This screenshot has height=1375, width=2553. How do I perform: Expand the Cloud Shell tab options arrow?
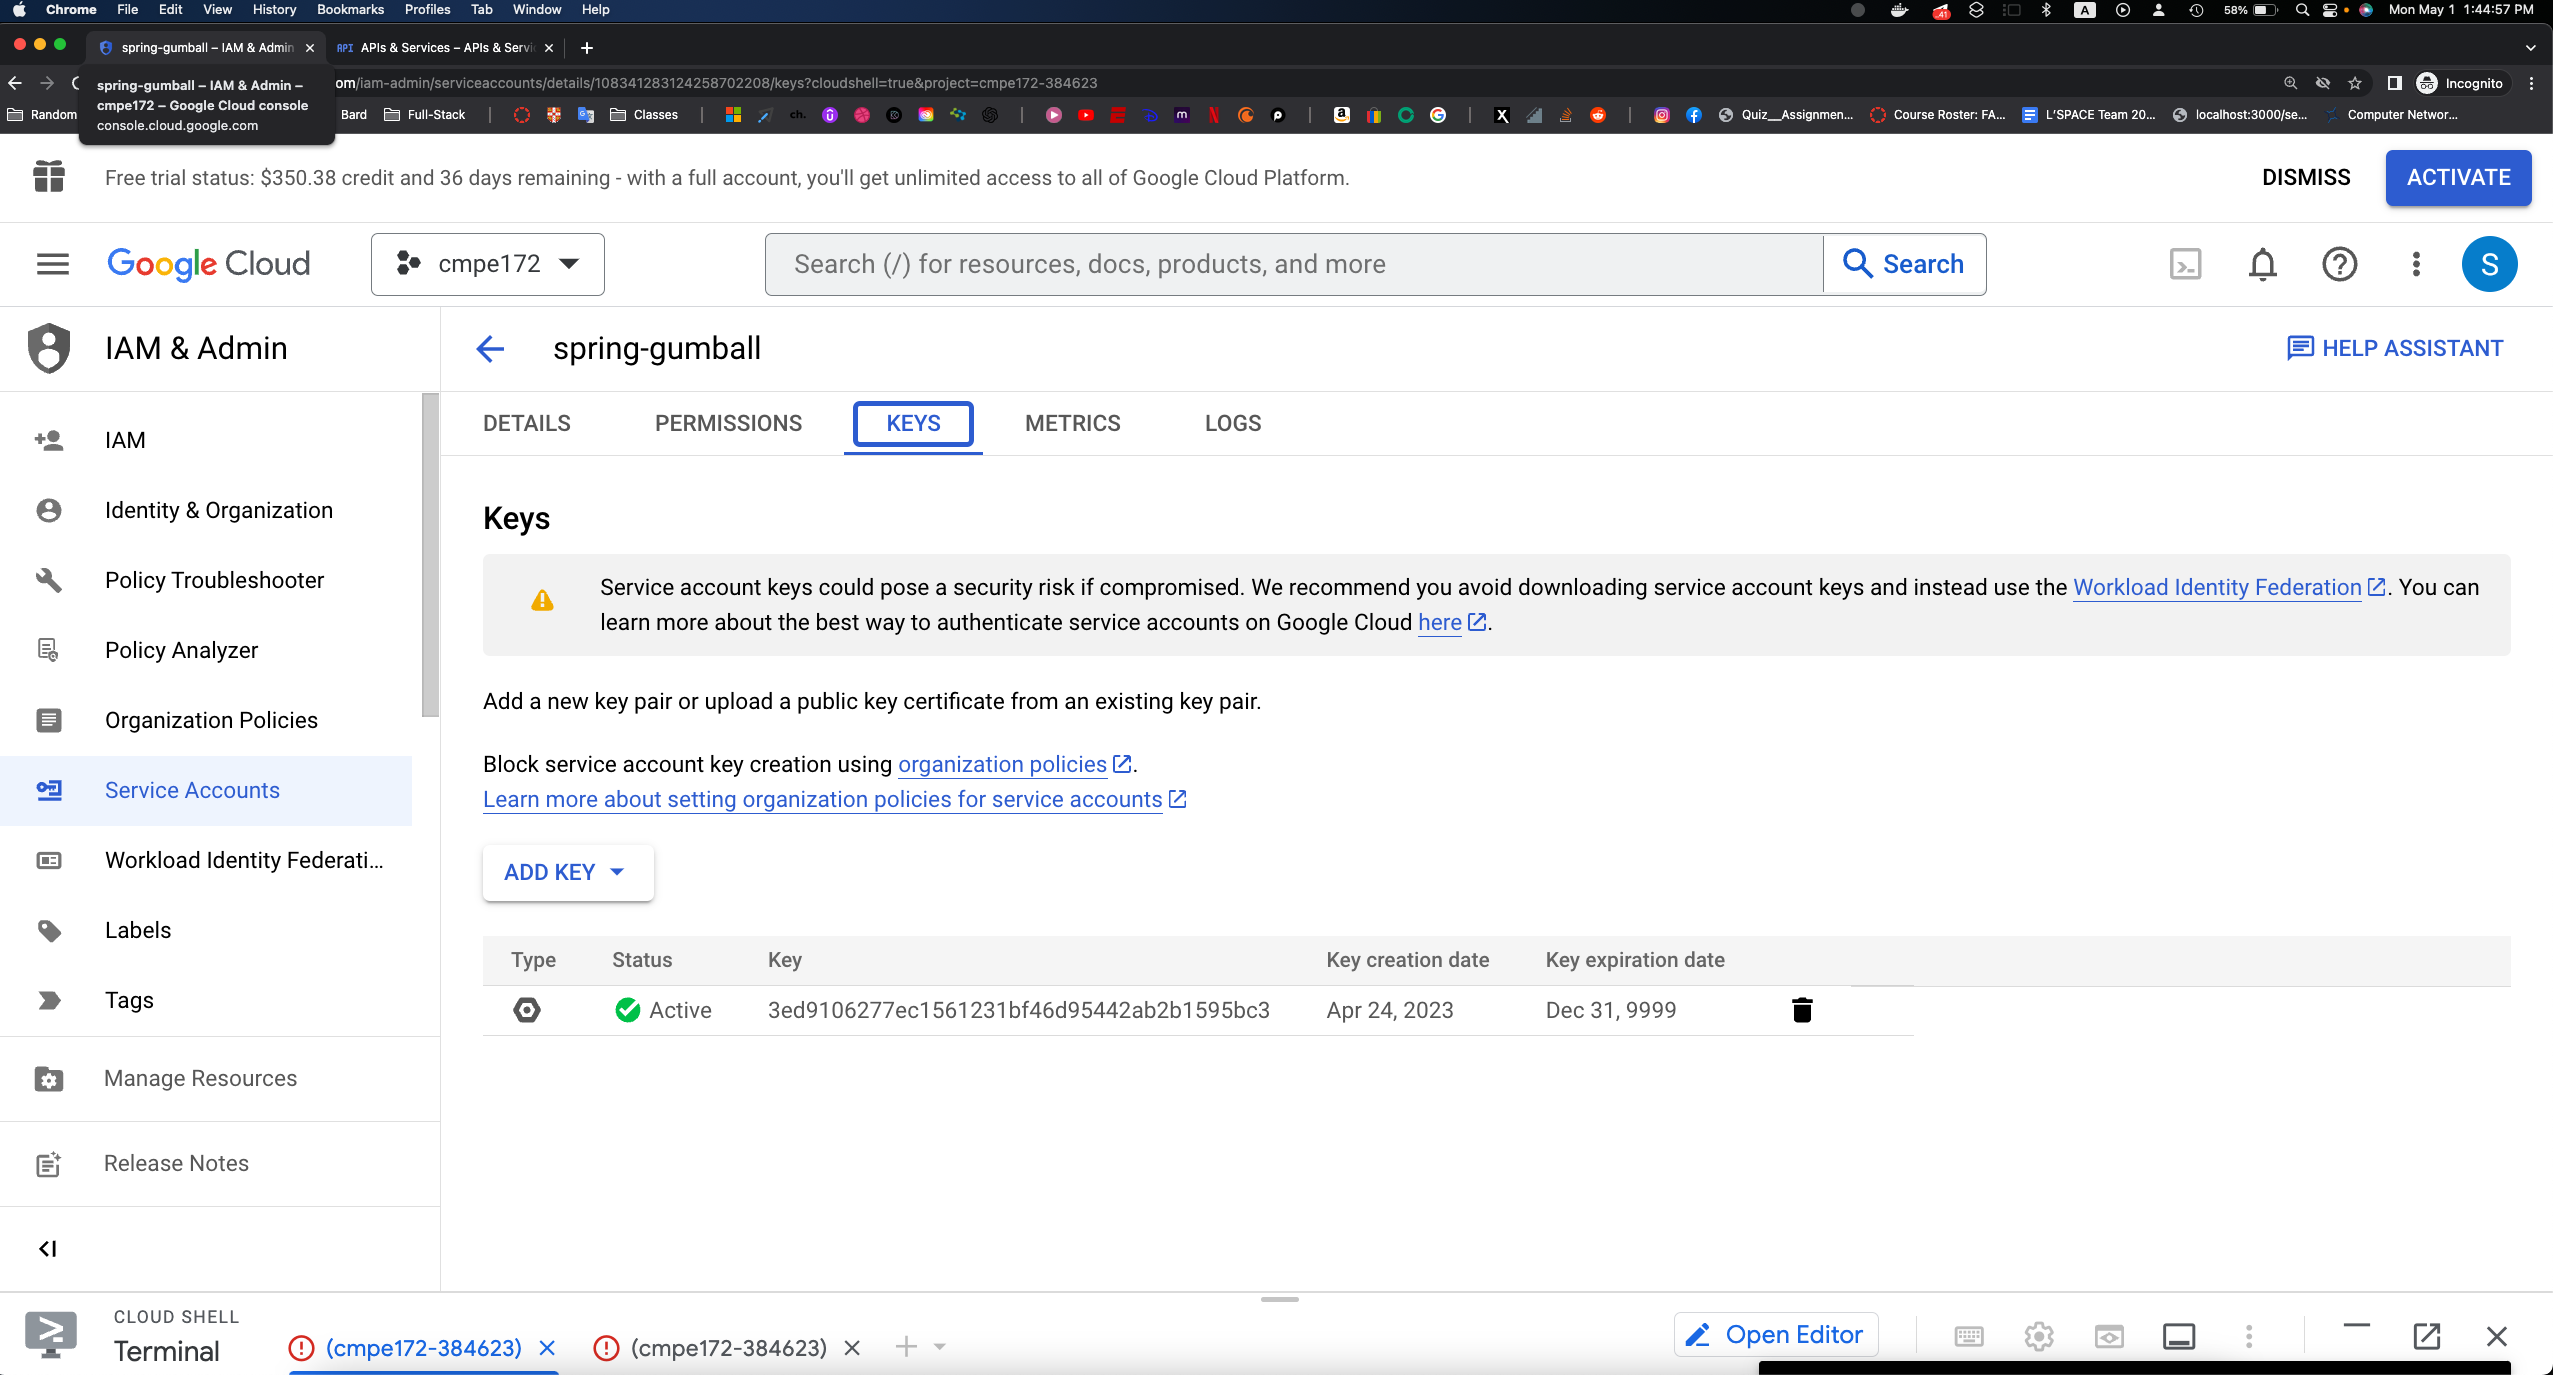pos(936,1346)
